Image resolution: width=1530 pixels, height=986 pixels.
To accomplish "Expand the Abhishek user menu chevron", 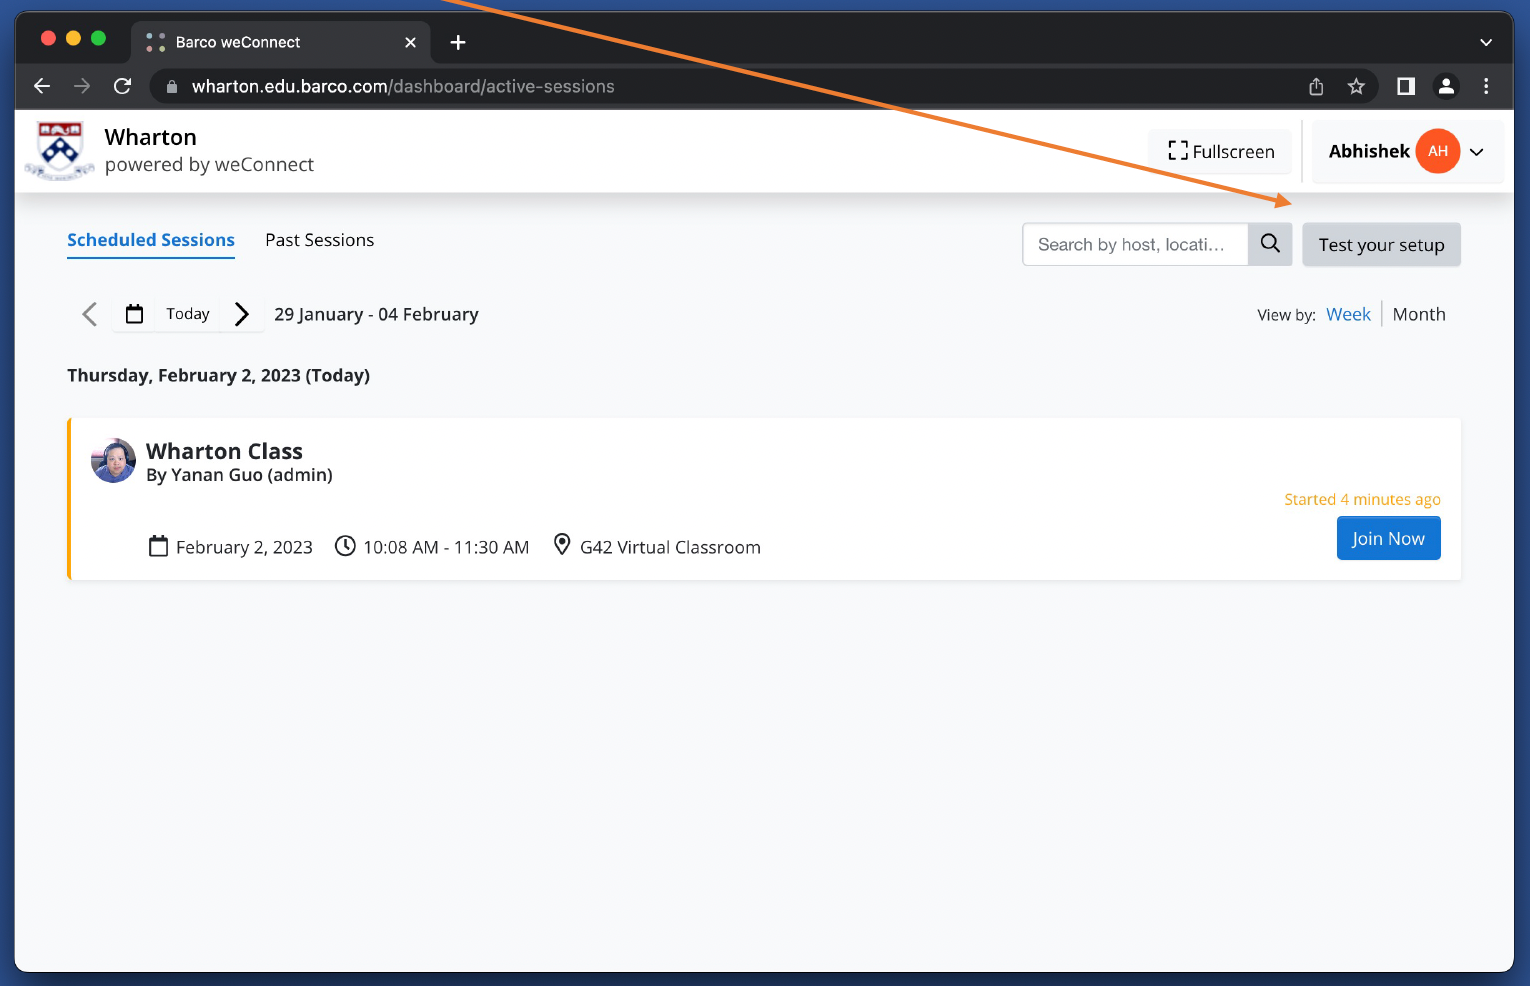I will (1477, 152).
